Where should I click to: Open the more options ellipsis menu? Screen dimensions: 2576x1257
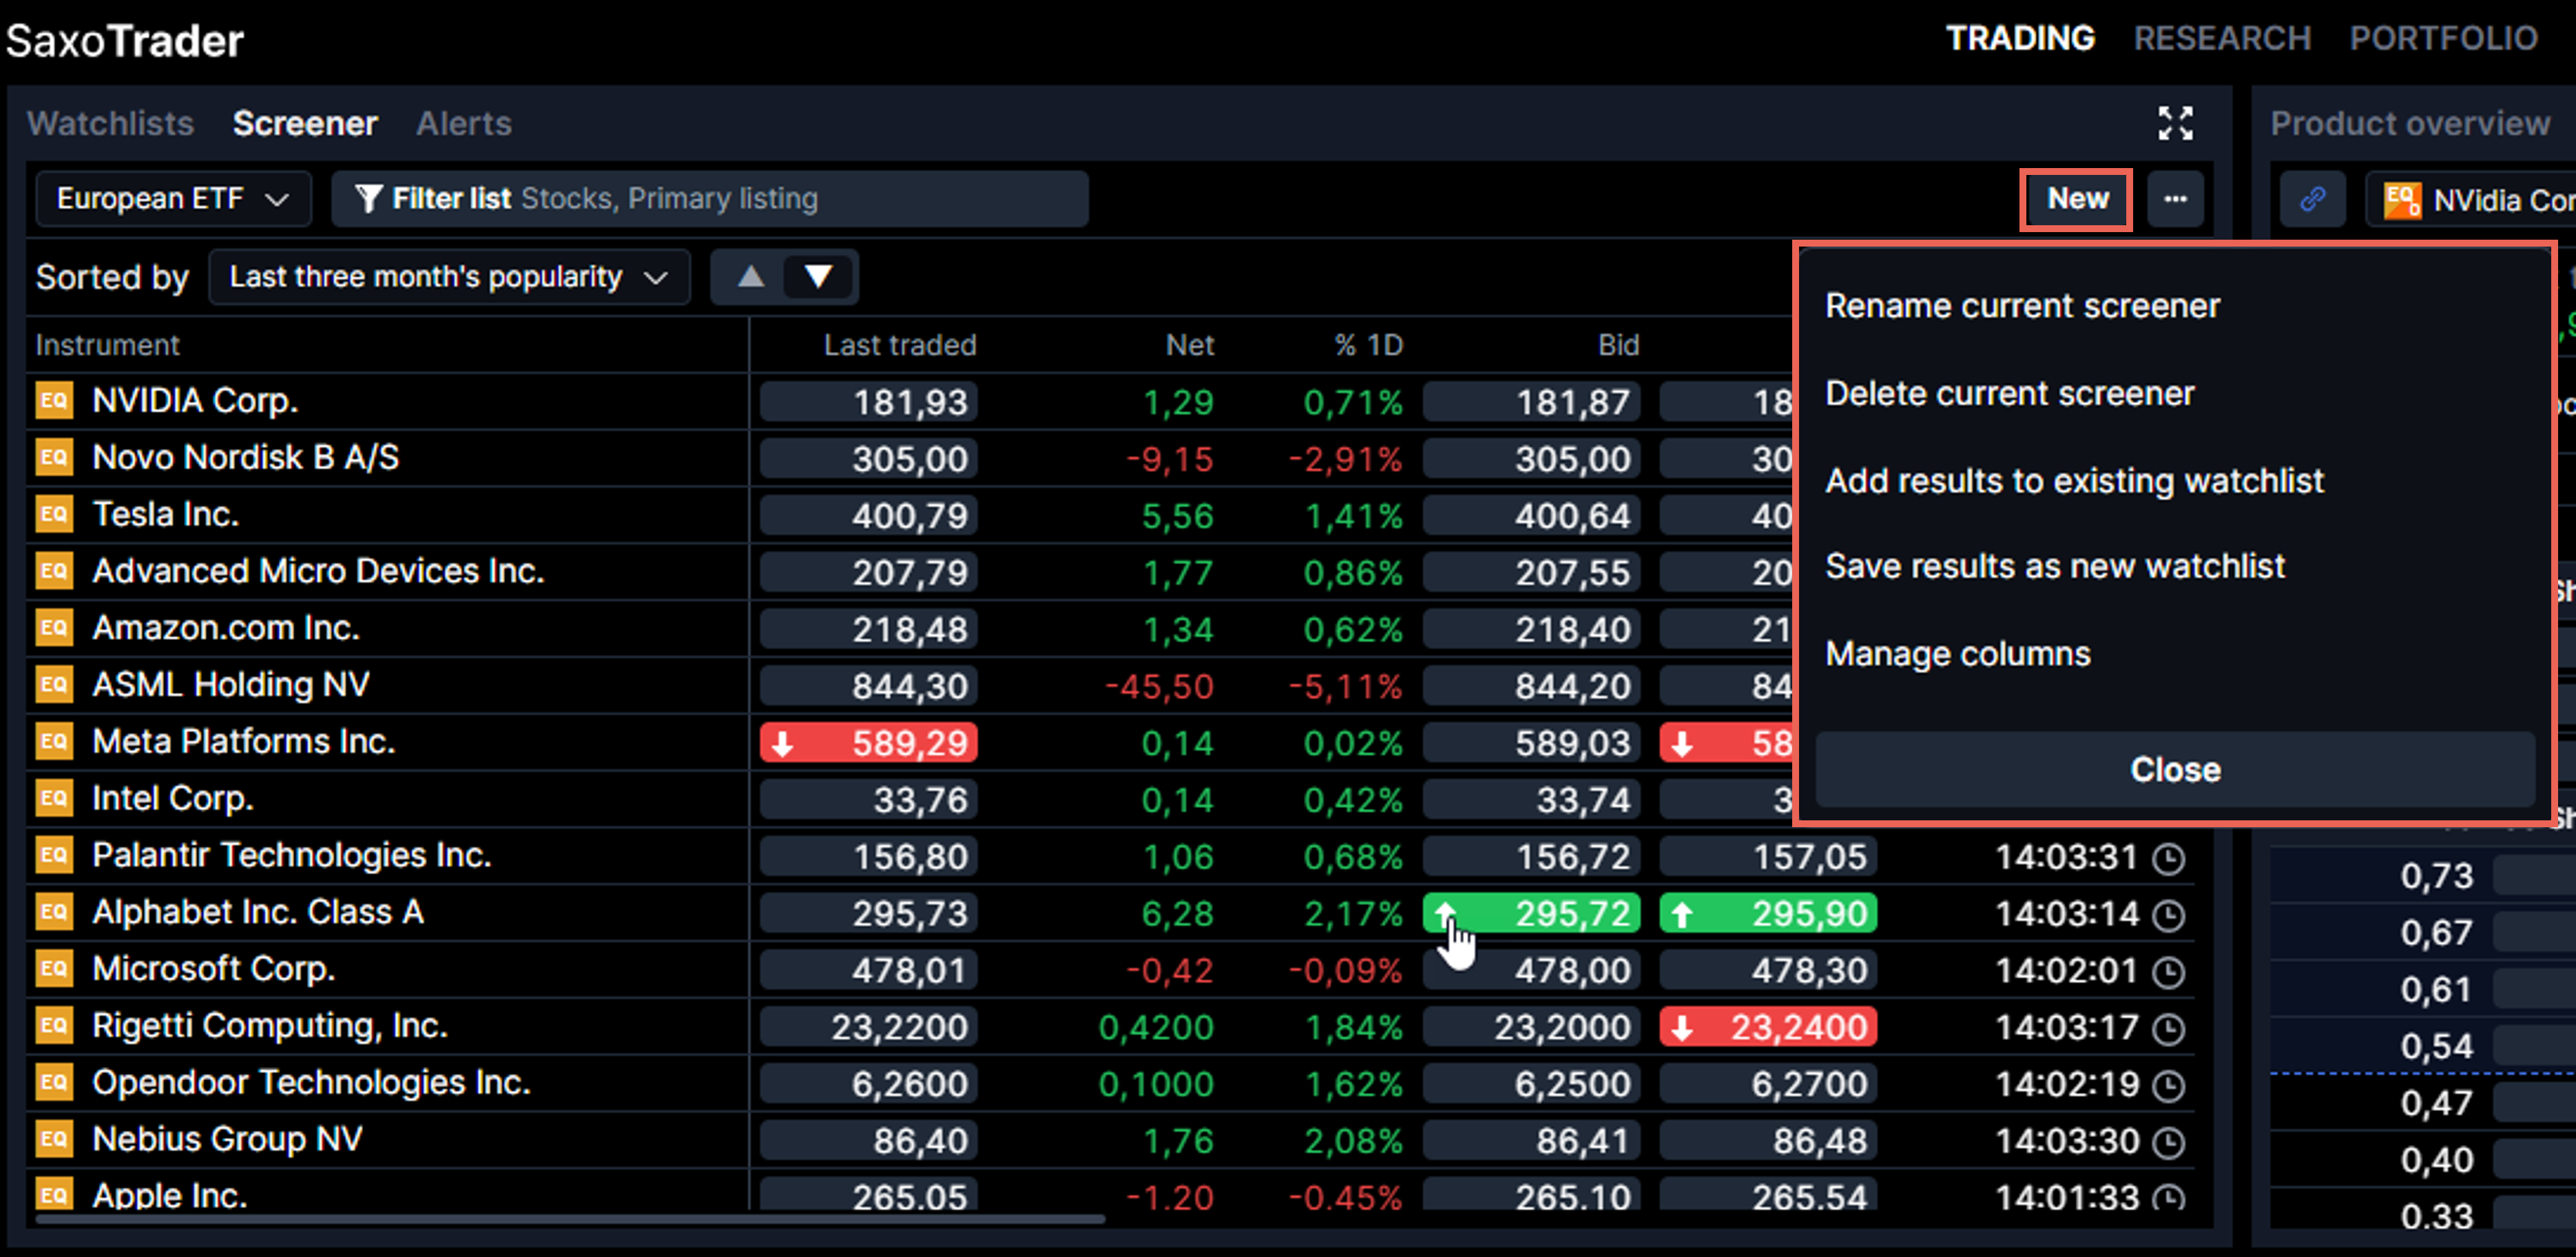[2177, 199]
